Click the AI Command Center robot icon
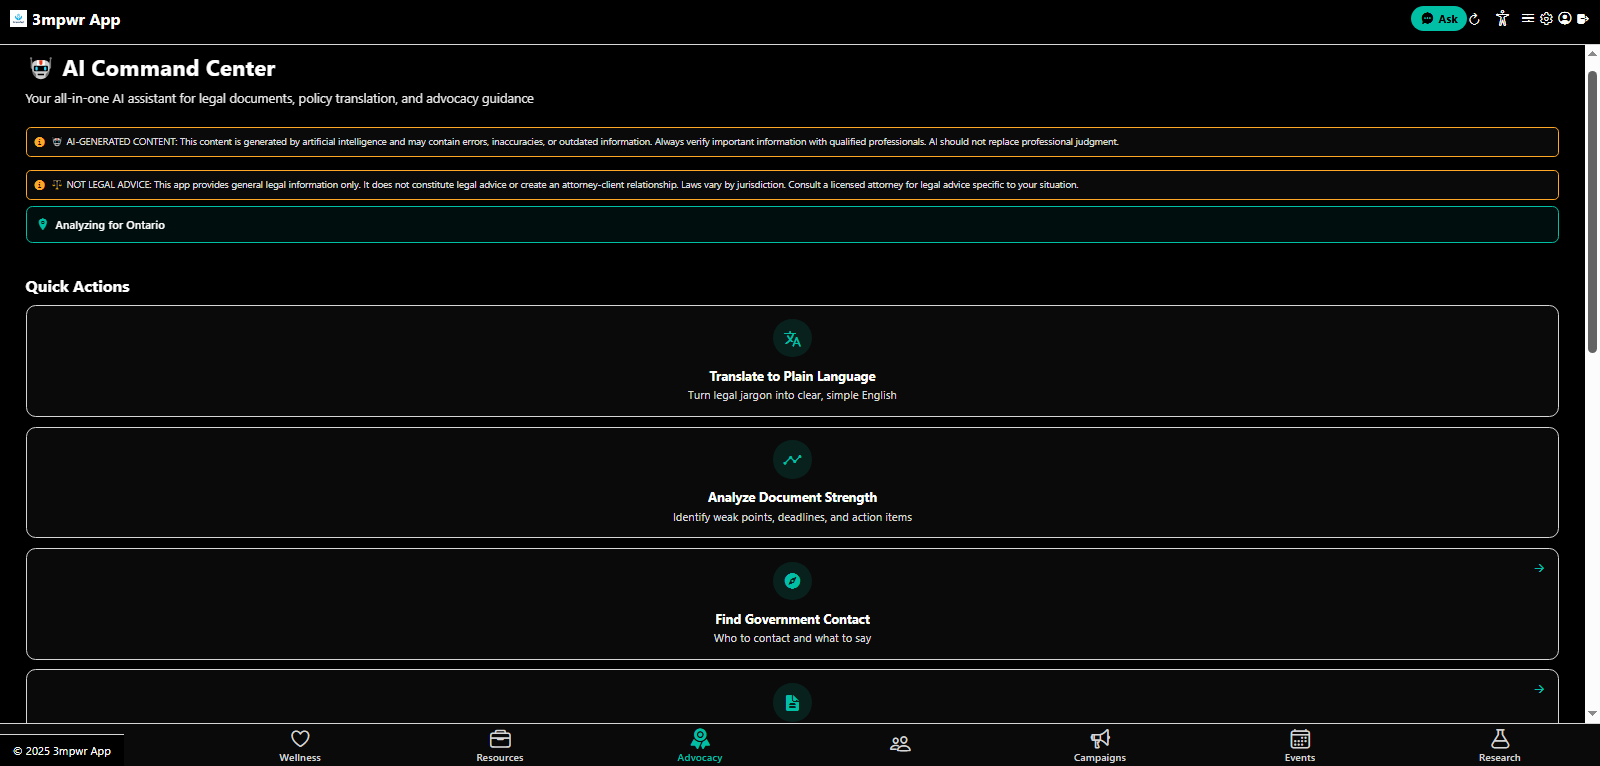The height and width of the screenshot is (766, 1600). coord(41,68)
